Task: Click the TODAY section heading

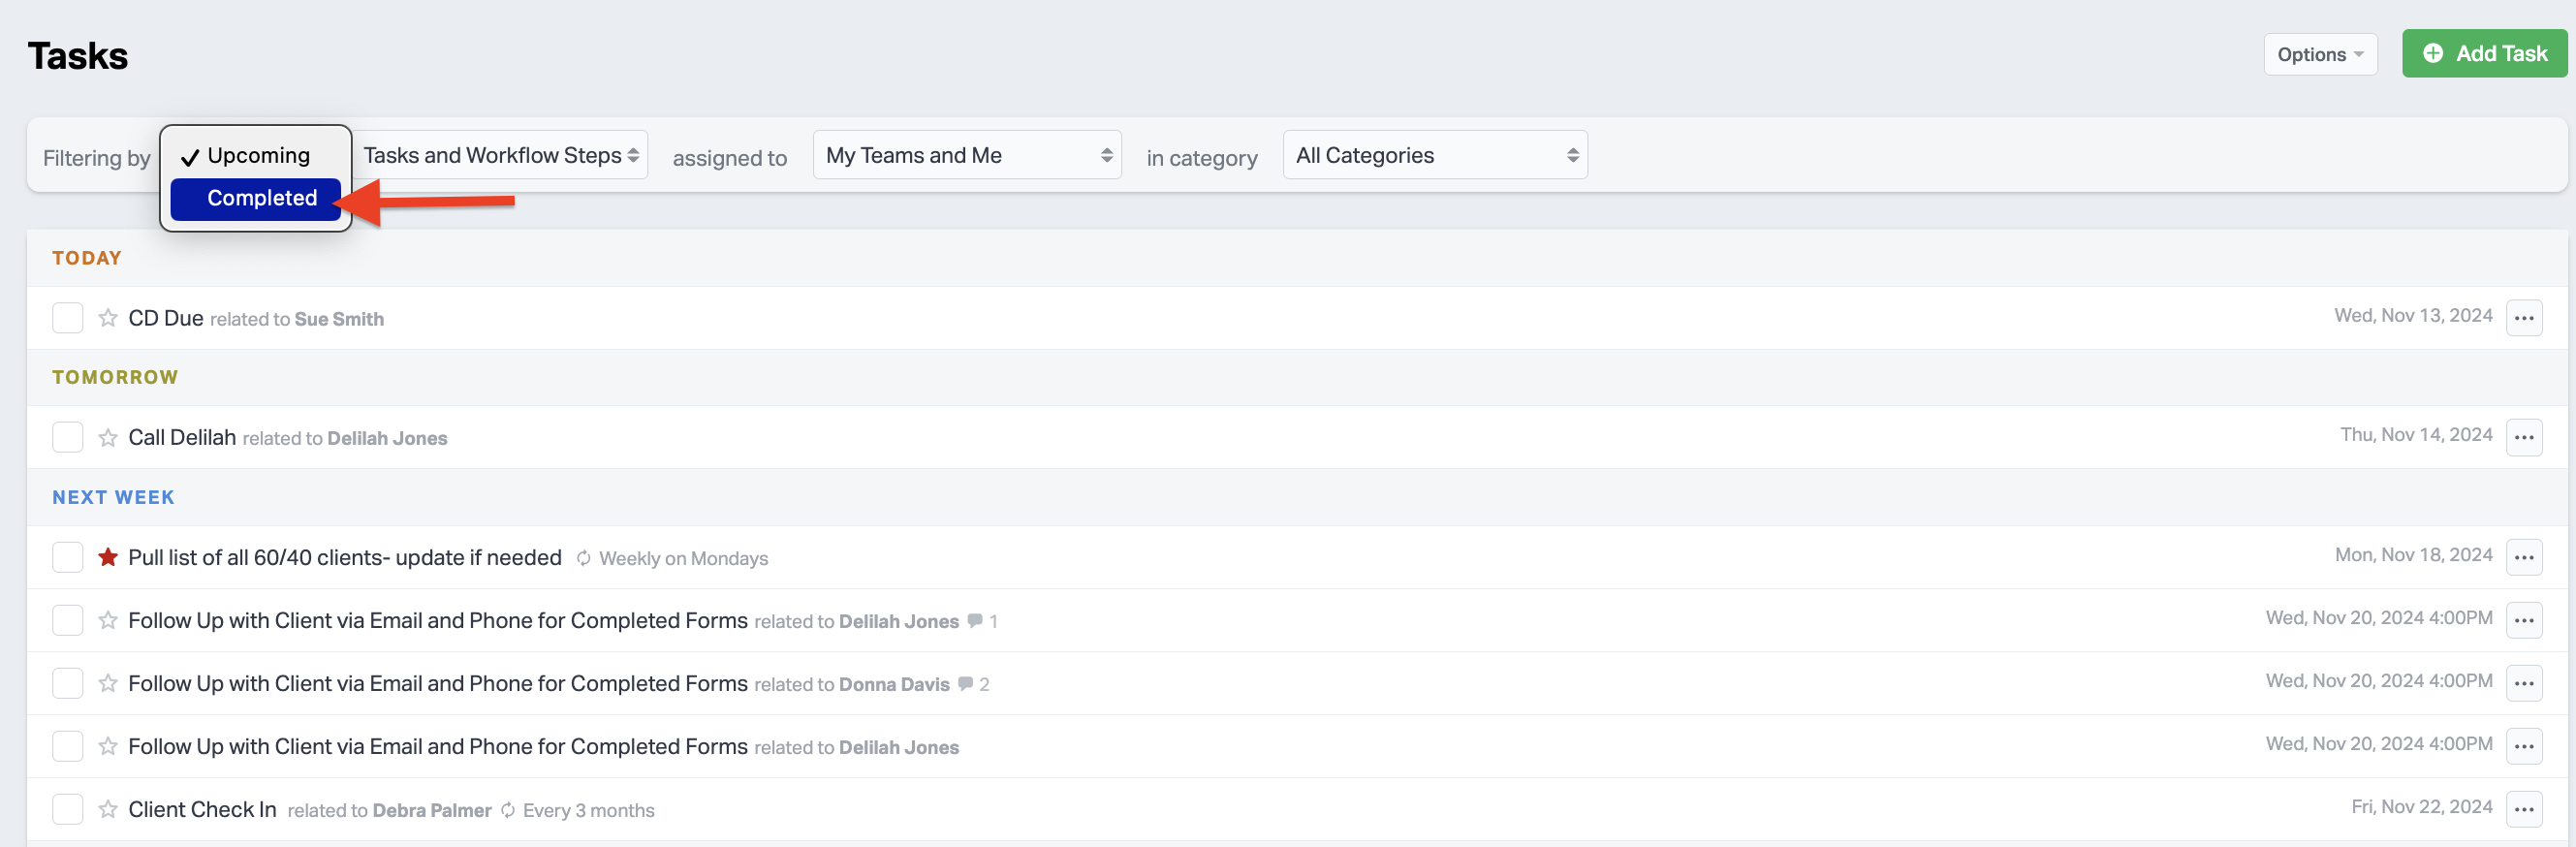Action: pyautogui.click(x=87, y=258)
